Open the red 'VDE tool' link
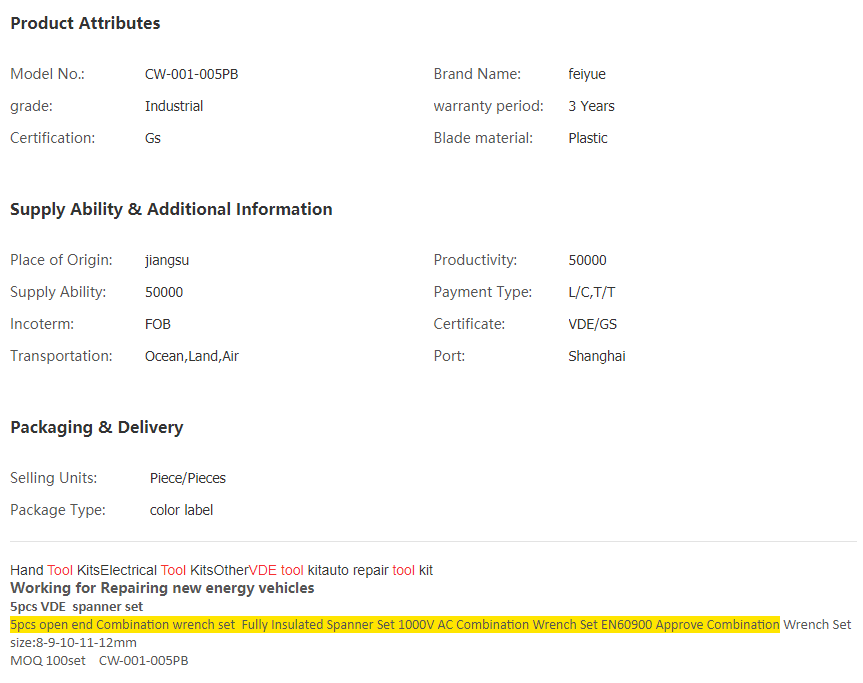Image resolution: width=863 pixels, height=683 pixels. (x=276, y=570)
